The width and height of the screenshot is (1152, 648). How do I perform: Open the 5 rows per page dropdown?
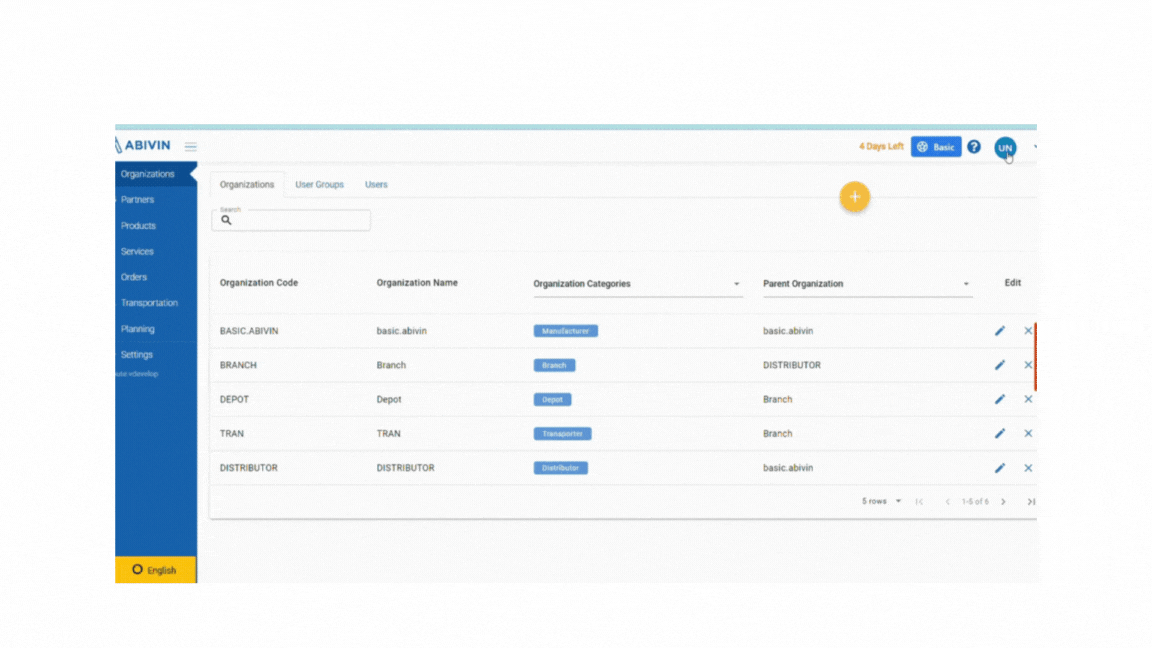tap(882, 501)
